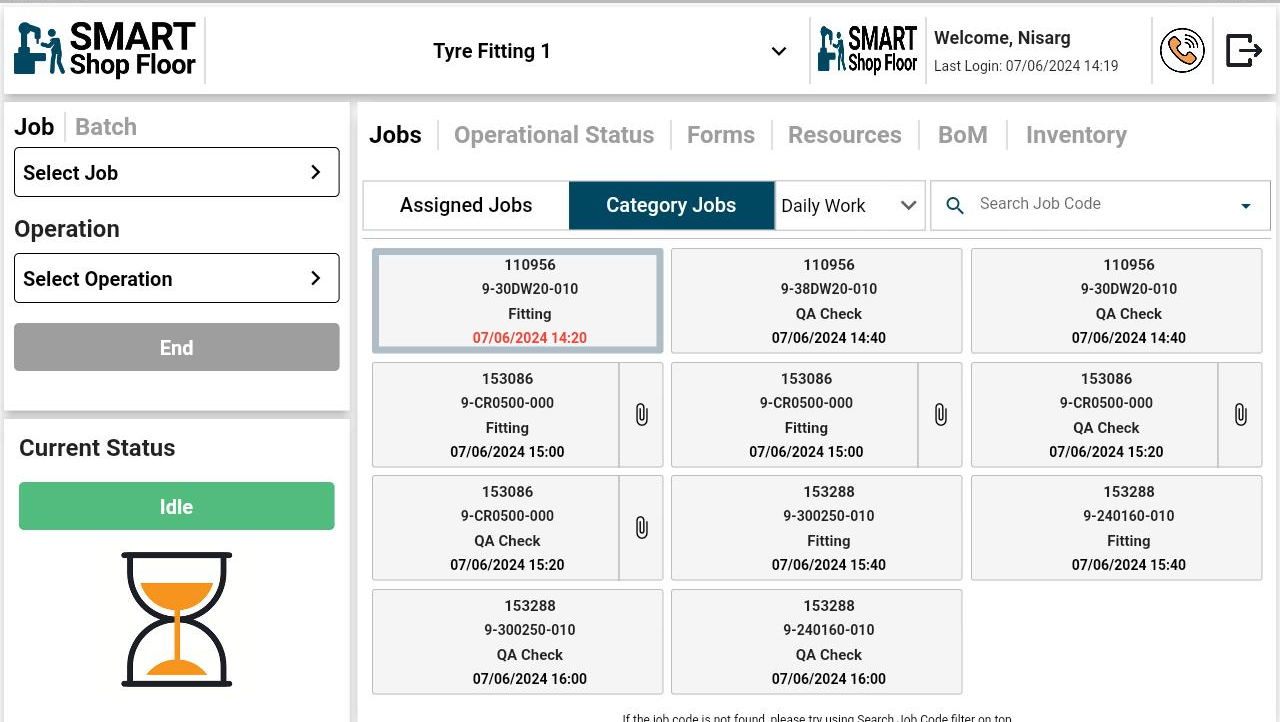Switch to Assigned Jobs view

click(x=466, y=205)
